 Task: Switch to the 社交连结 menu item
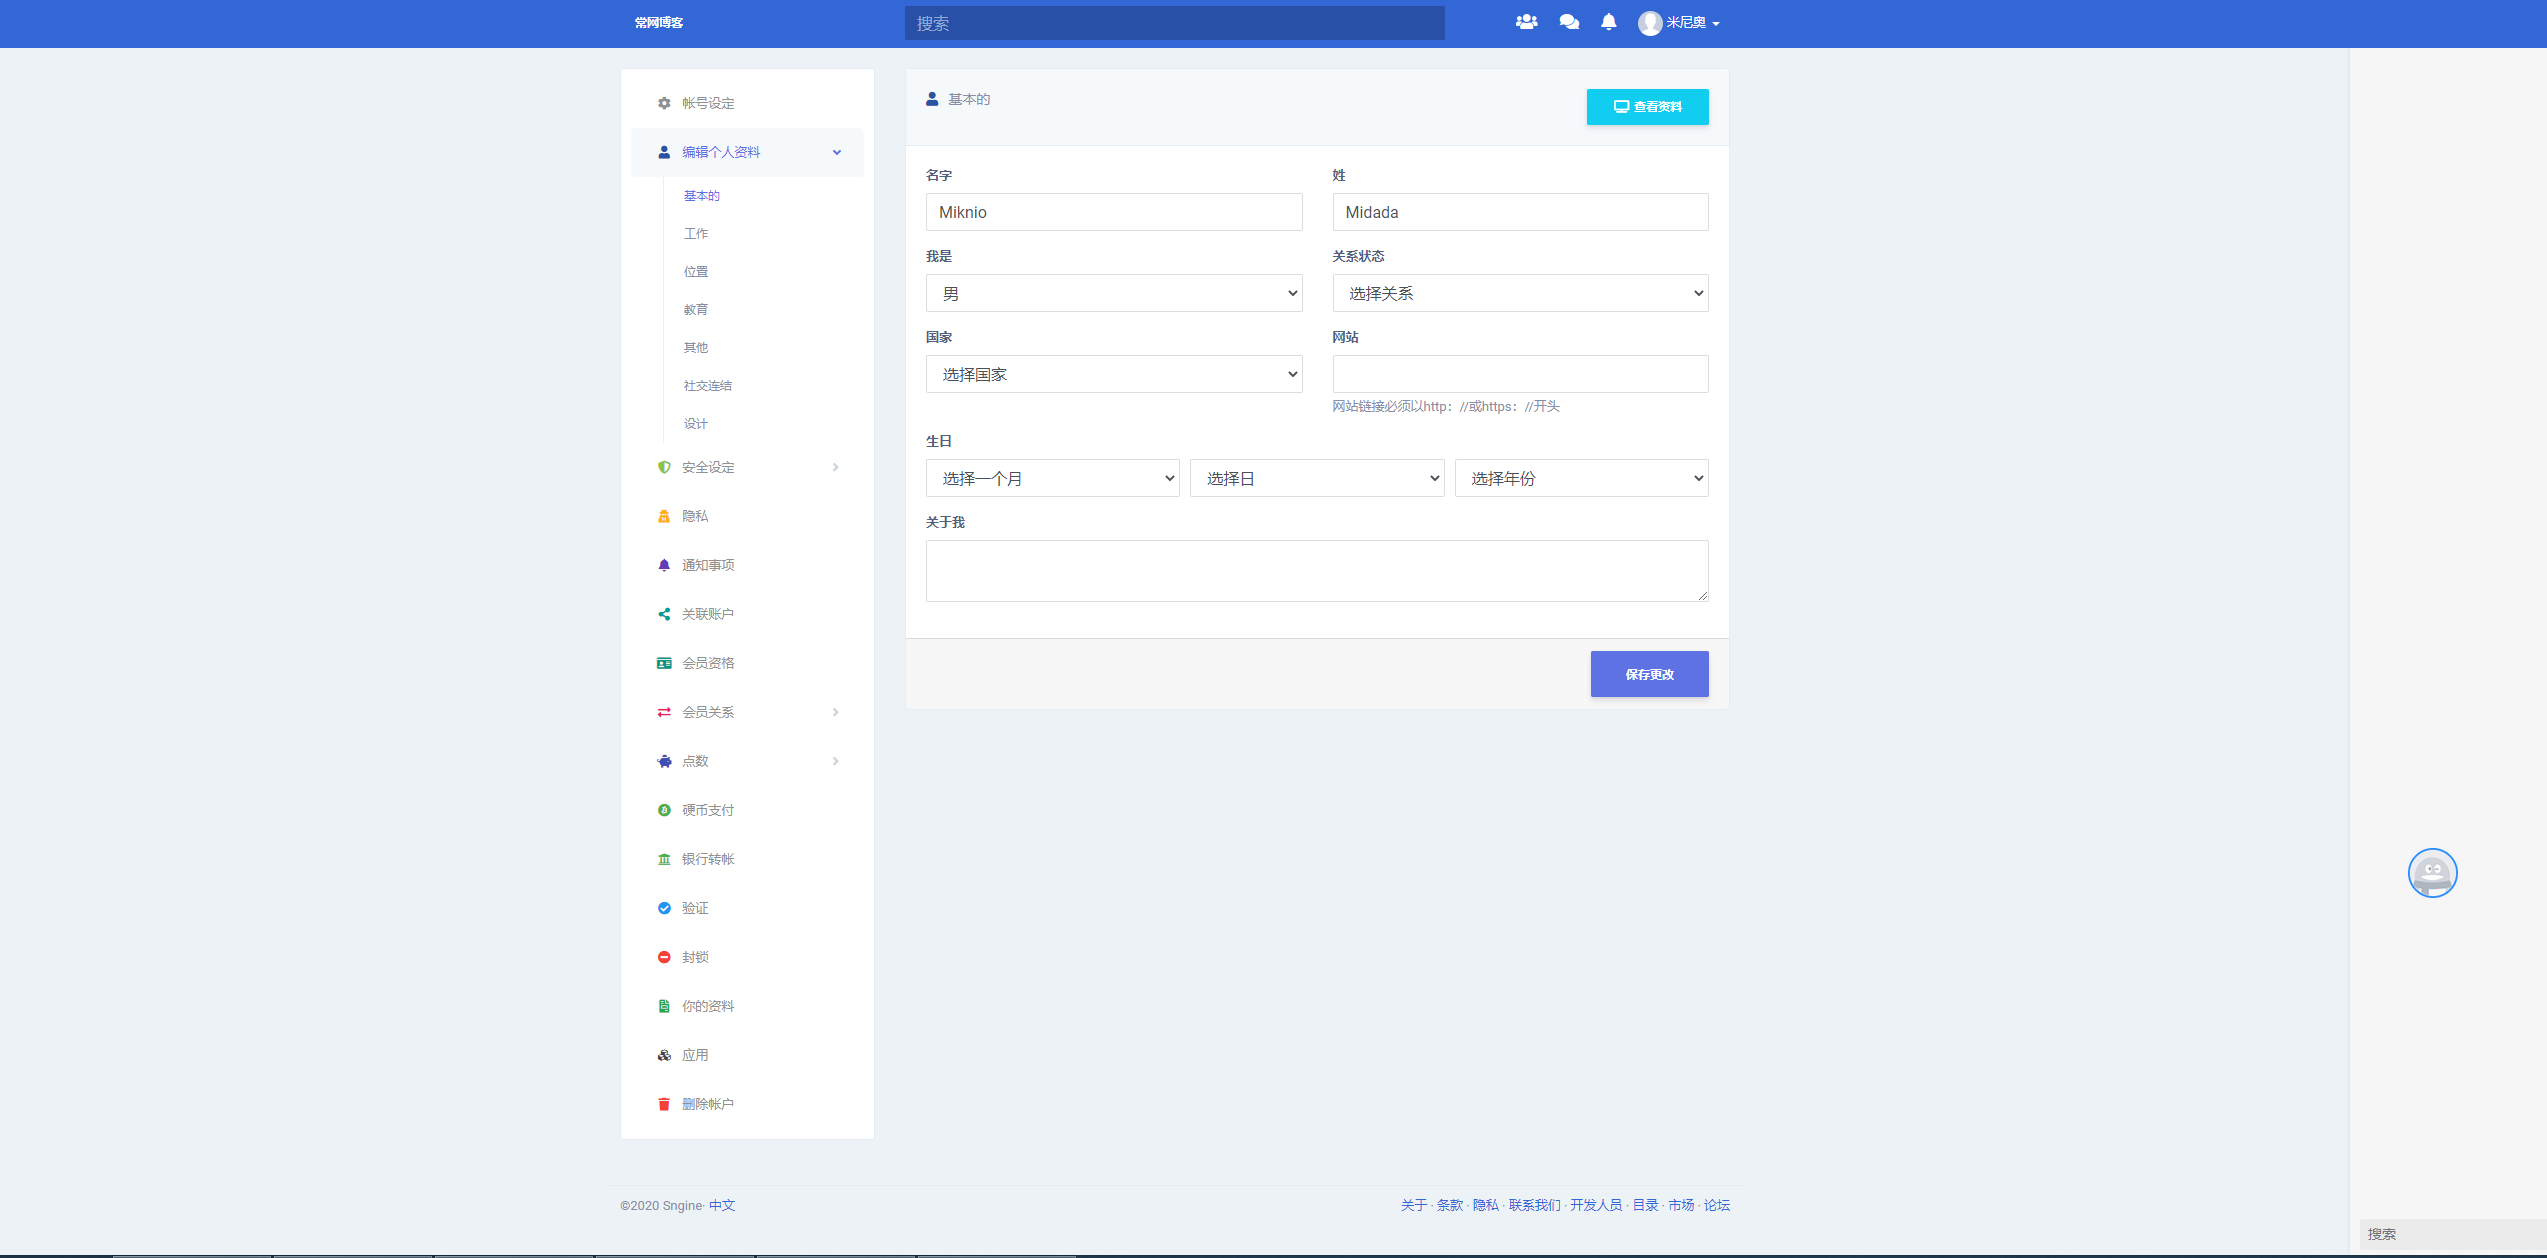(x=706, y=385)
